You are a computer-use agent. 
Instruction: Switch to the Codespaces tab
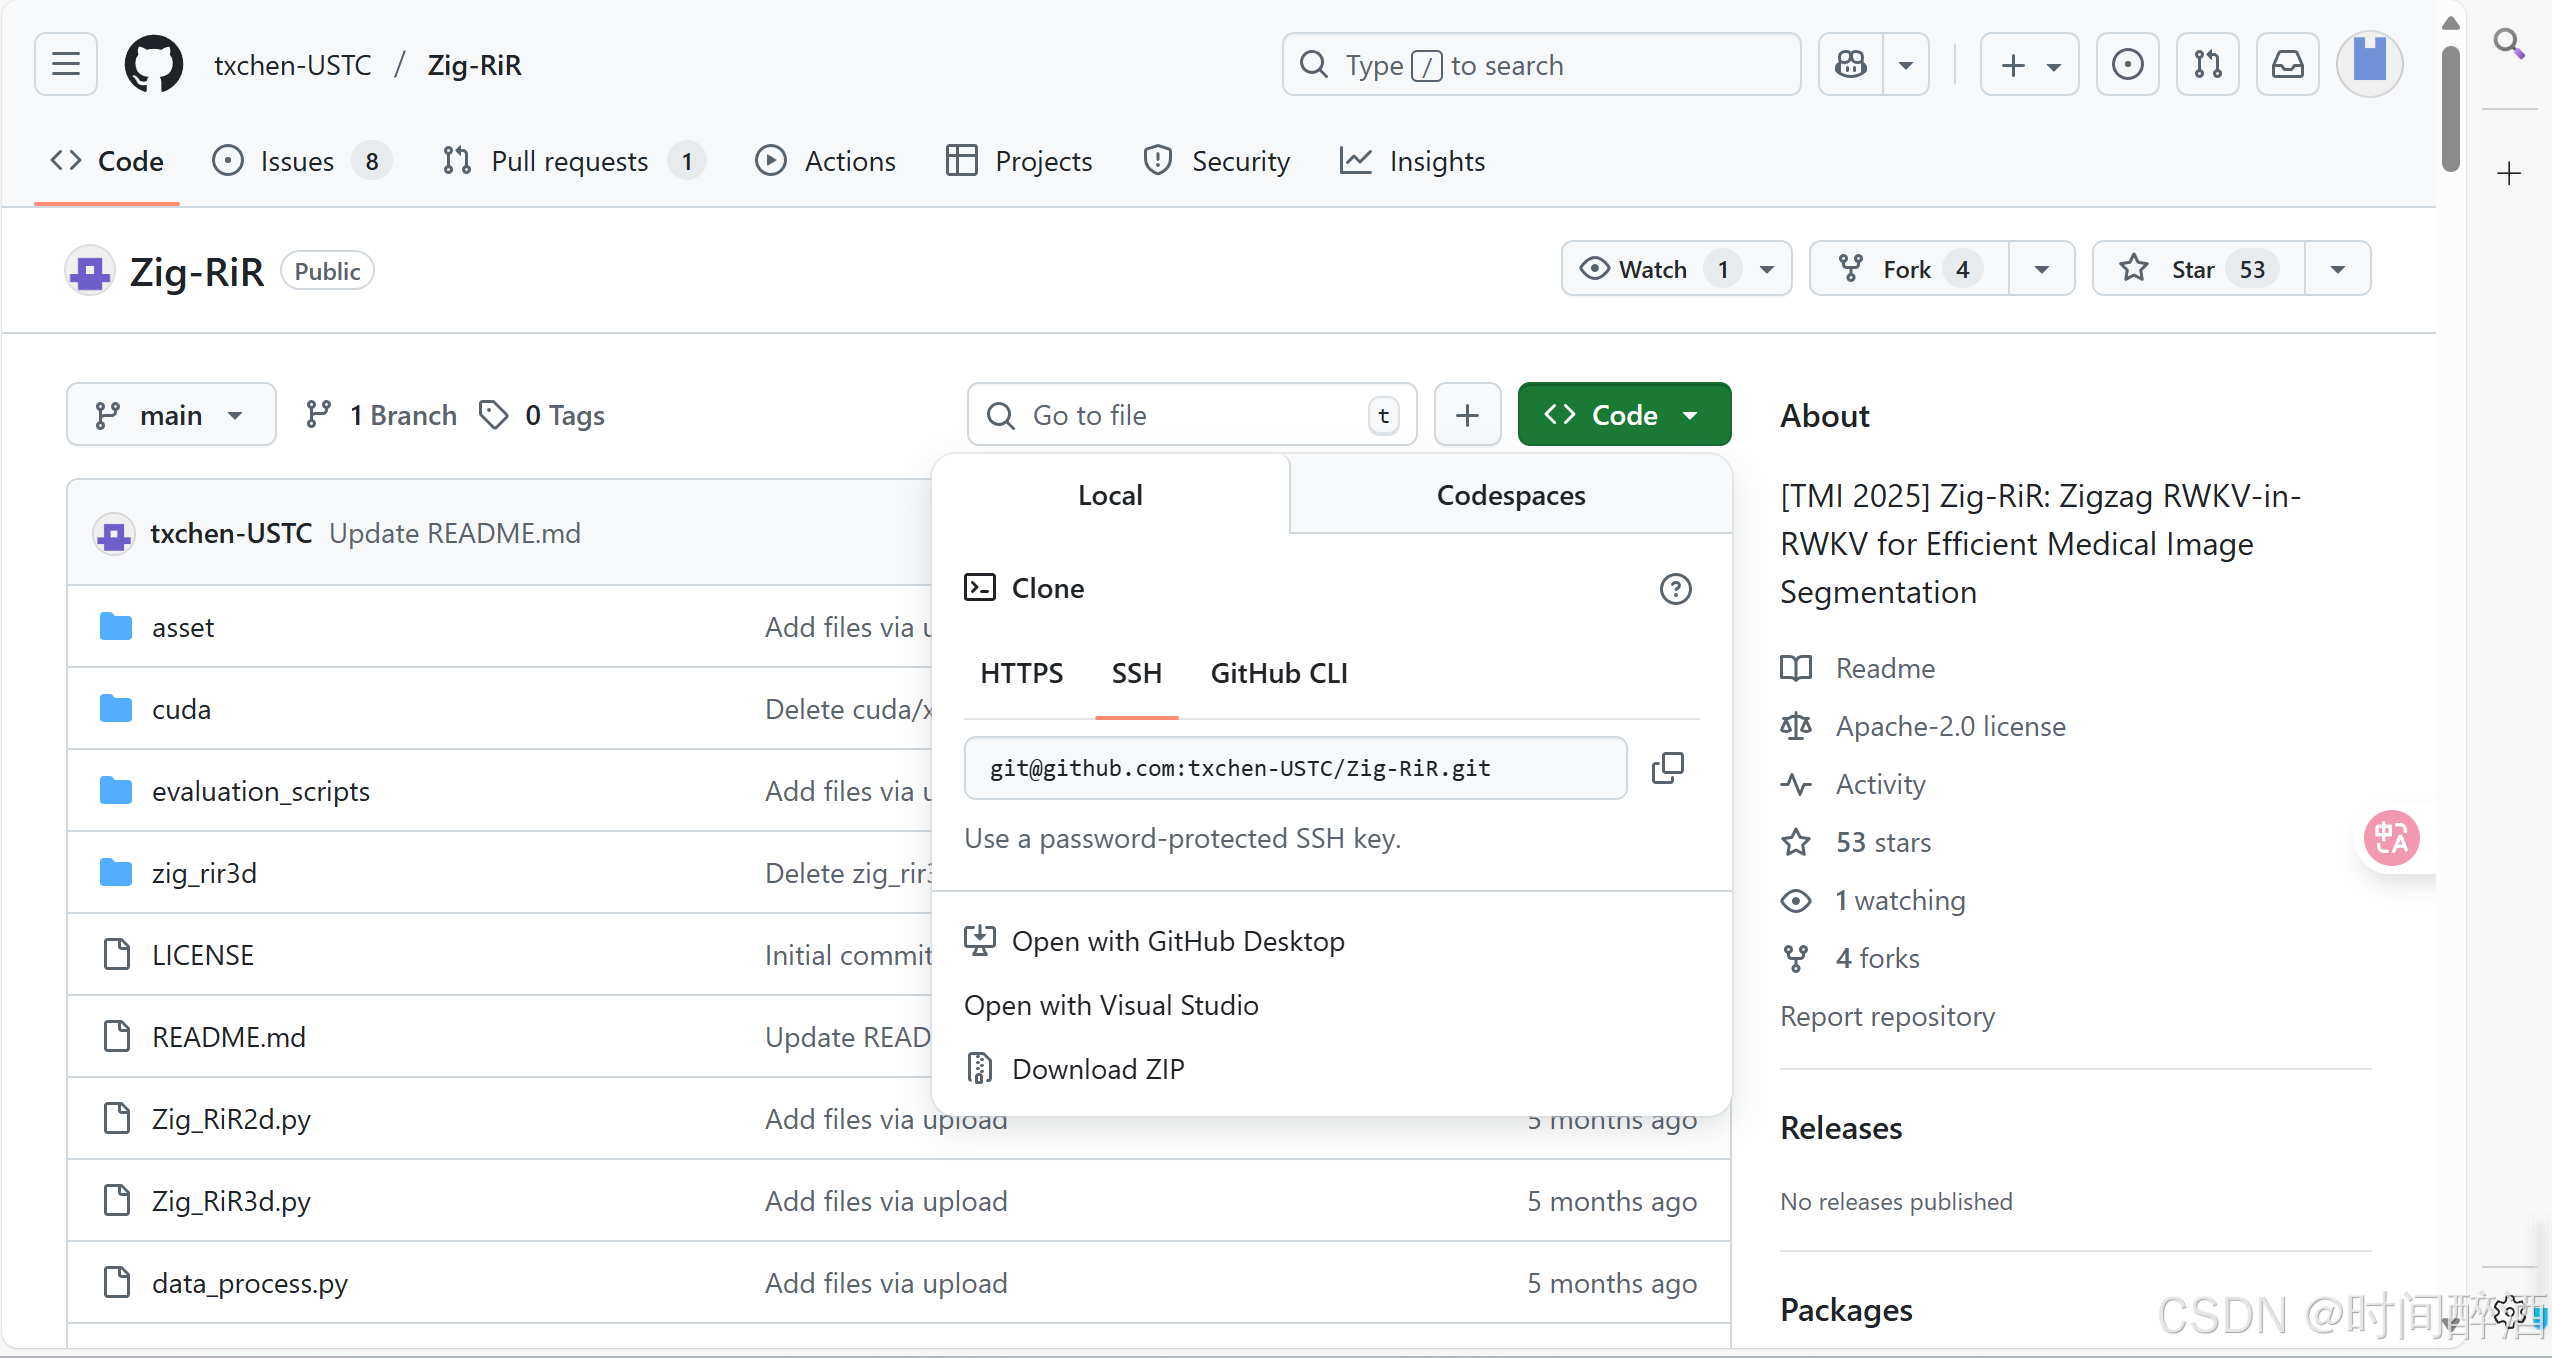[x=1511, y=495]
